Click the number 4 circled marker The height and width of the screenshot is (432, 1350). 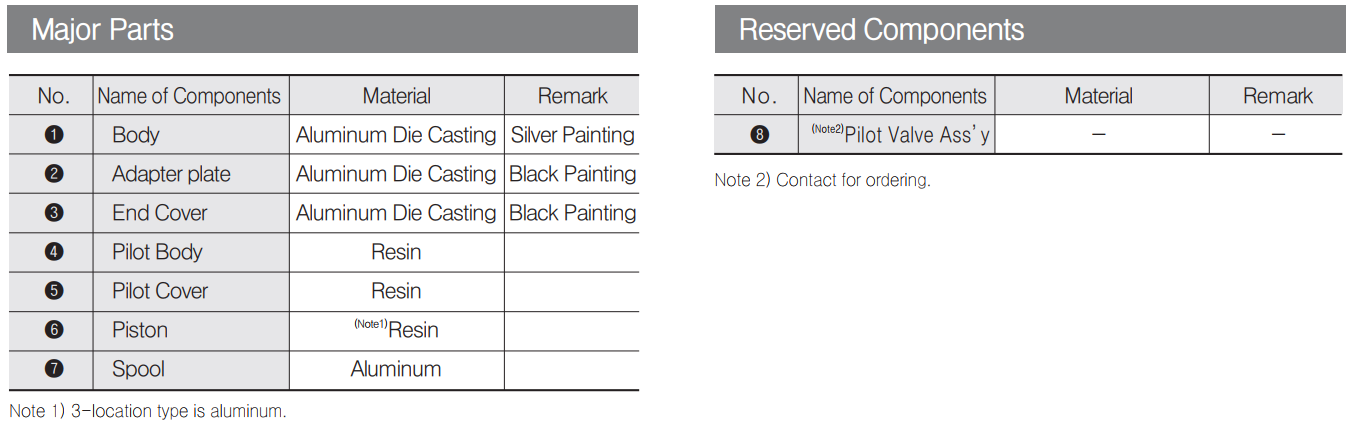pos(54,252)
